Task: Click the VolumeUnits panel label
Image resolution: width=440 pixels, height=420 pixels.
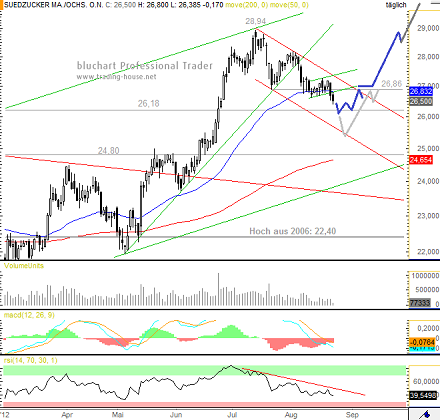Action: point(24,266)
